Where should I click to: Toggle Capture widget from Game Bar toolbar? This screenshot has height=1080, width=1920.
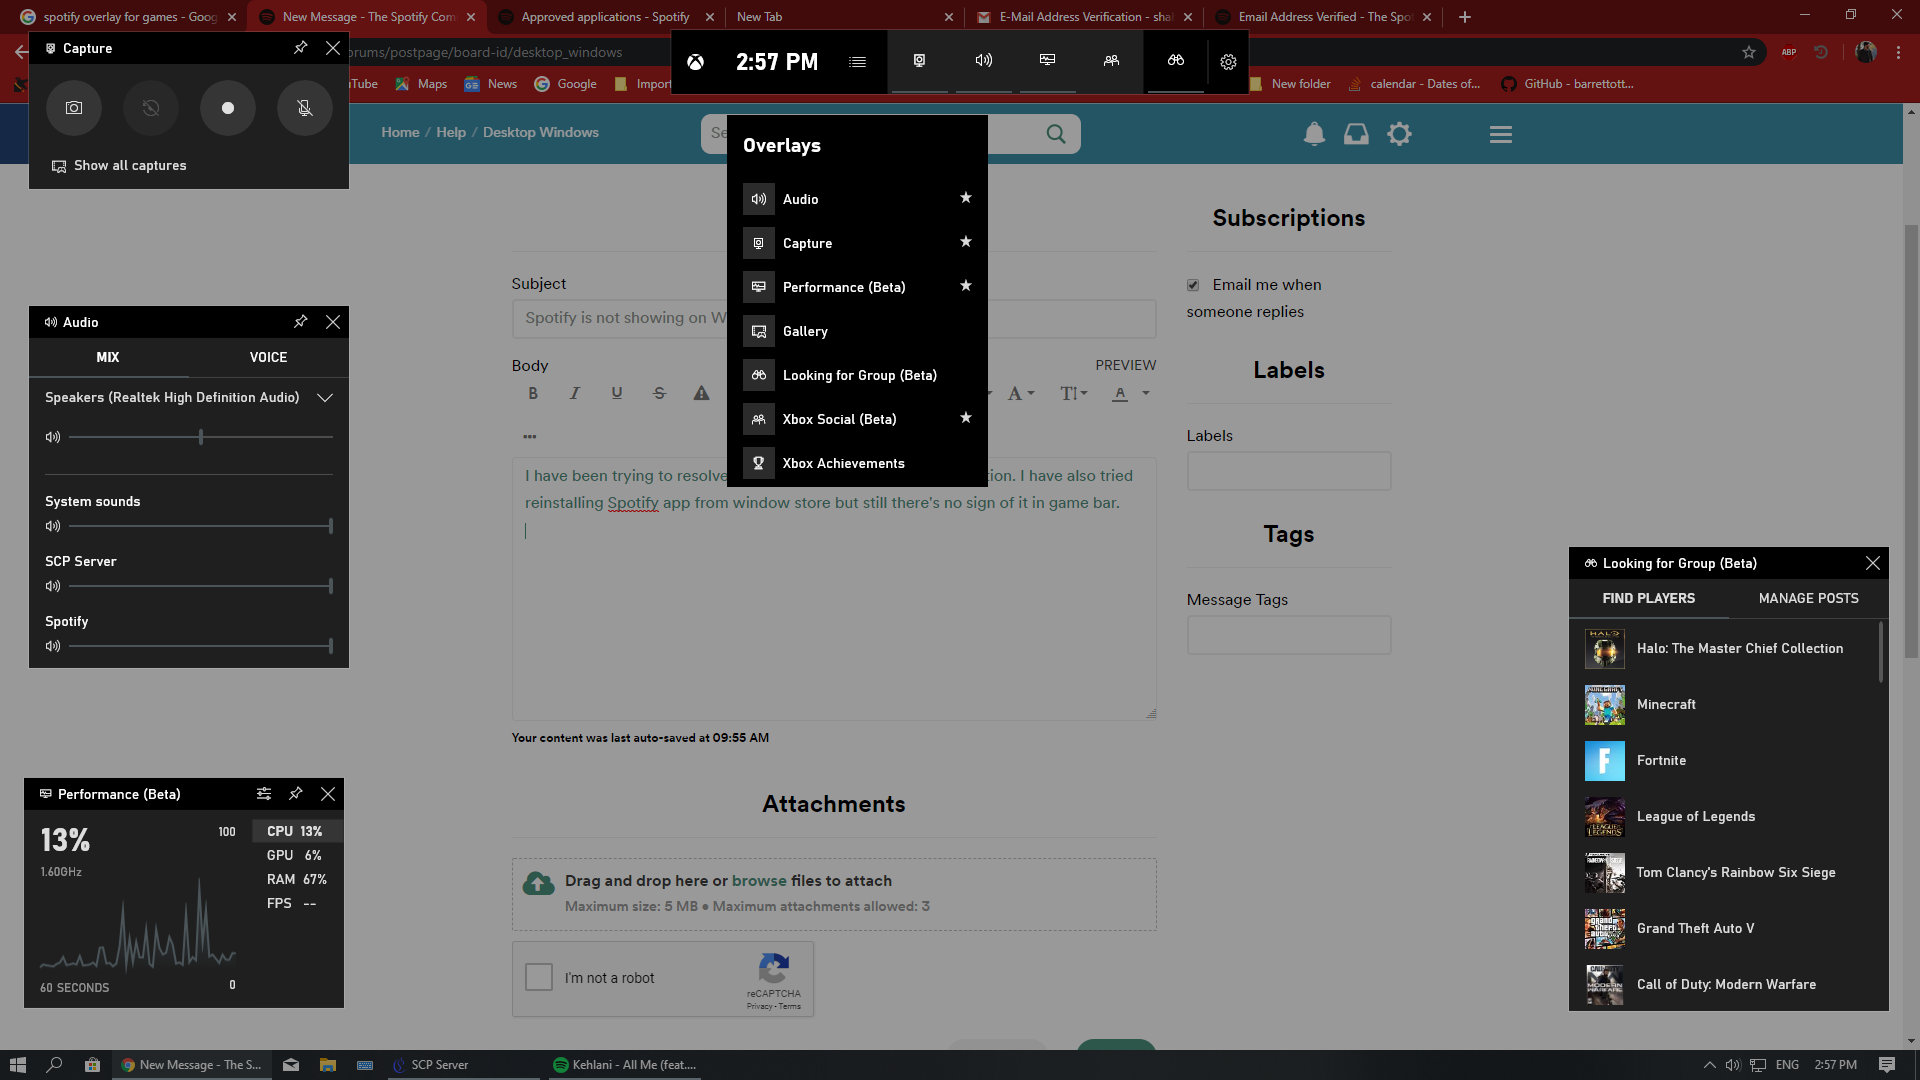pyautogui.click(x=919, y=61)
